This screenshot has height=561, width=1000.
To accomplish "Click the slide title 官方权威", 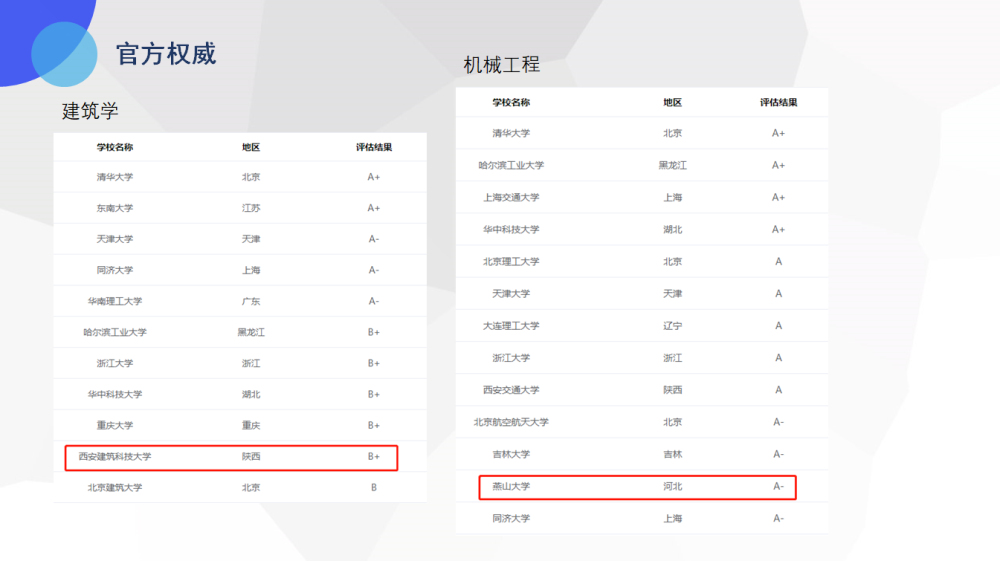I will click(166, 54).
